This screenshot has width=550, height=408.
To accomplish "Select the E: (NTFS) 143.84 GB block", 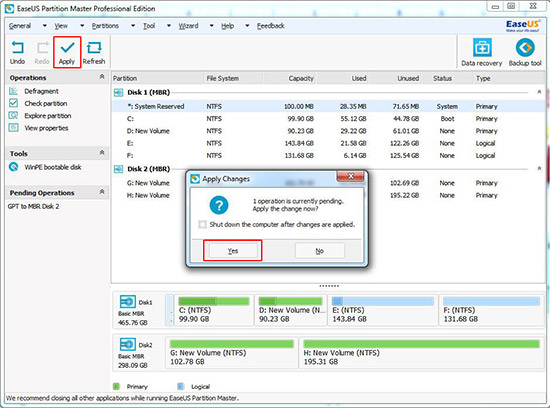I will click(383, 310).
